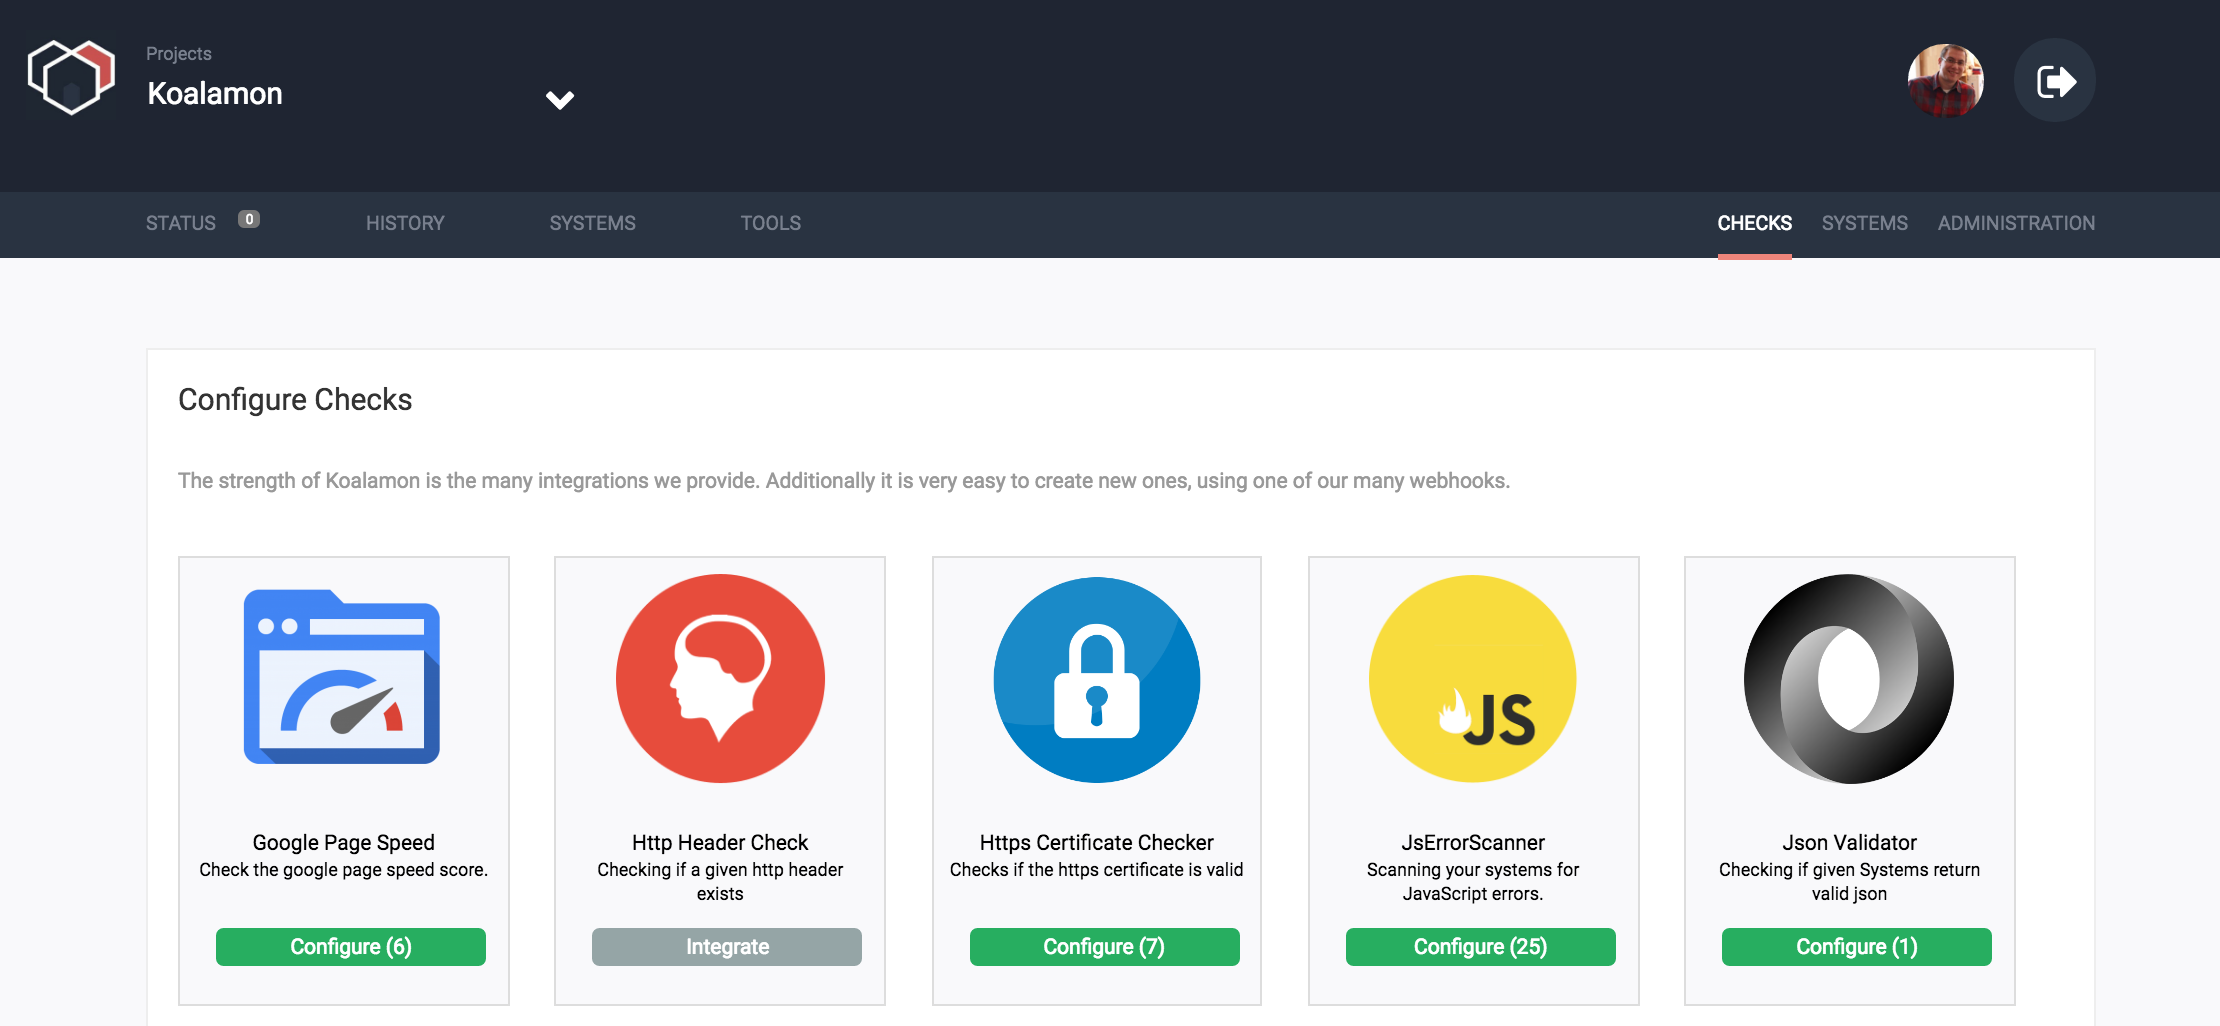Click Configure (25) for JsErrorScanner
This screenshot has width=2220, height=1026.
coord(1481,947)
